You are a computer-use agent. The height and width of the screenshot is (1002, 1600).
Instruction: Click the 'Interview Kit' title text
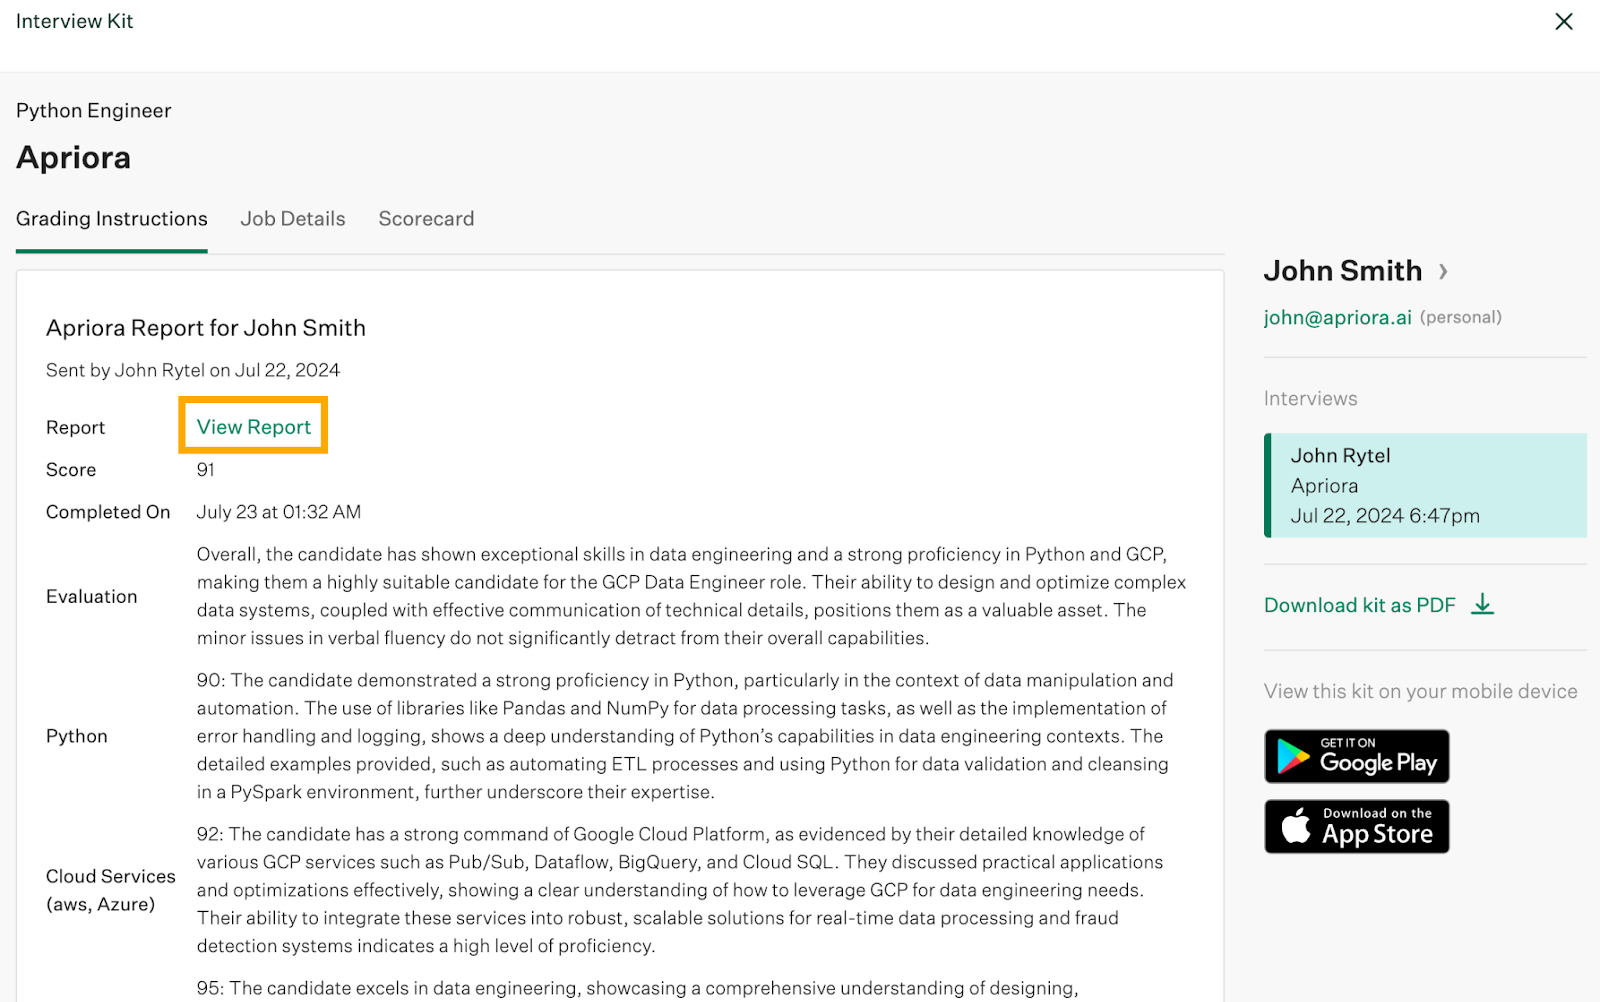(x=74, y=21)
